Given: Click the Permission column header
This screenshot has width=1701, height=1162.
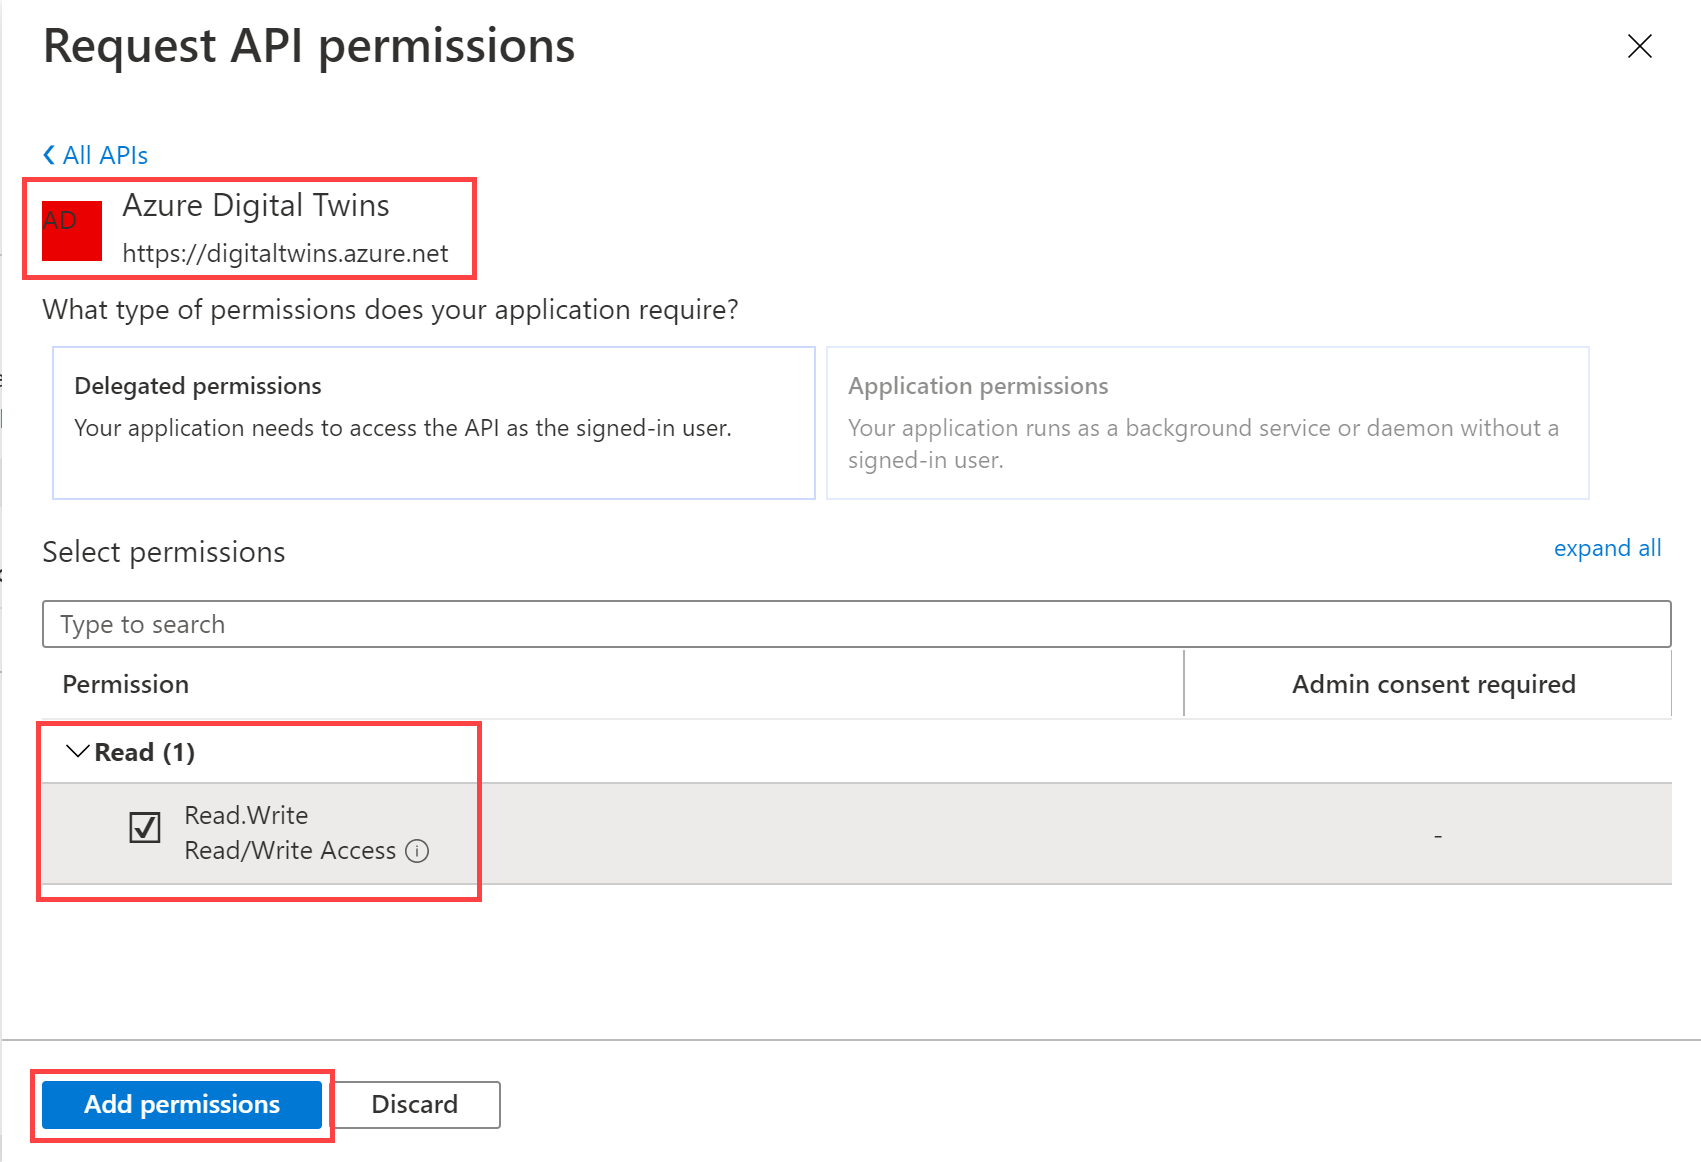Looking at the screenshot, I should (125, 684).
